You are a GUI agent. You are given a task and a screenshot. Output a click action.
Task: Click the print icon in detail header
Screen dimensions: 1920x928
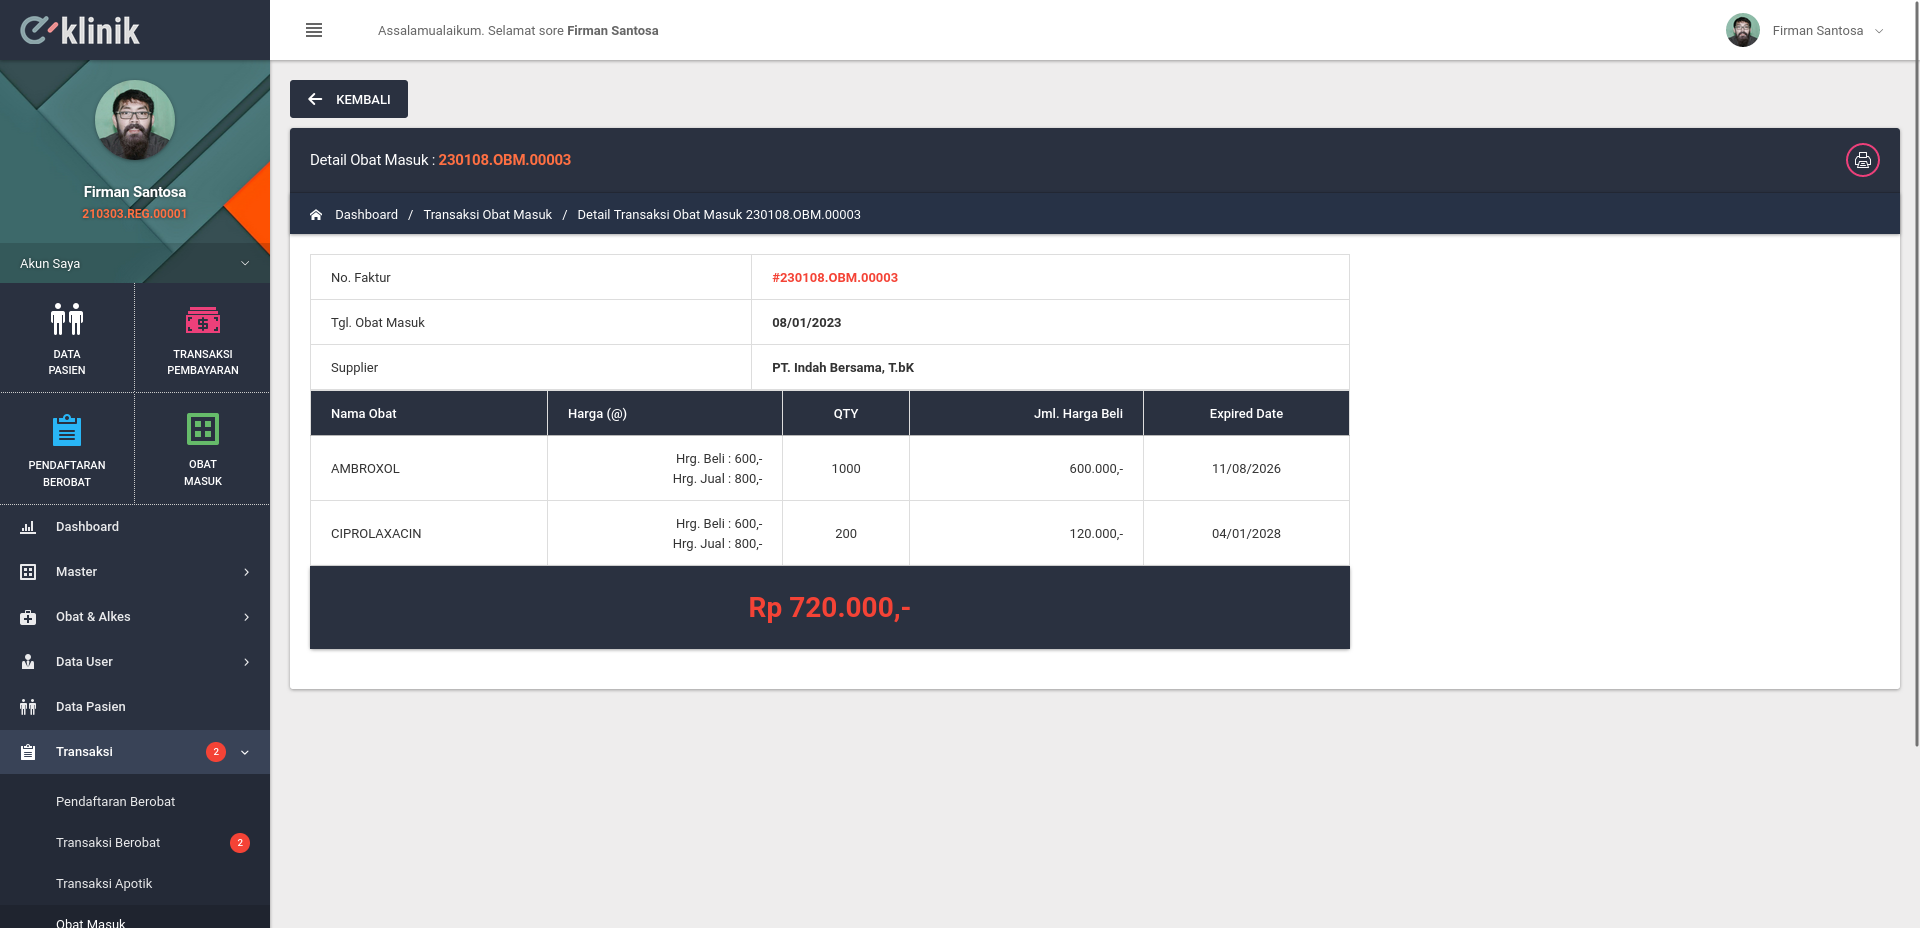1862,160
